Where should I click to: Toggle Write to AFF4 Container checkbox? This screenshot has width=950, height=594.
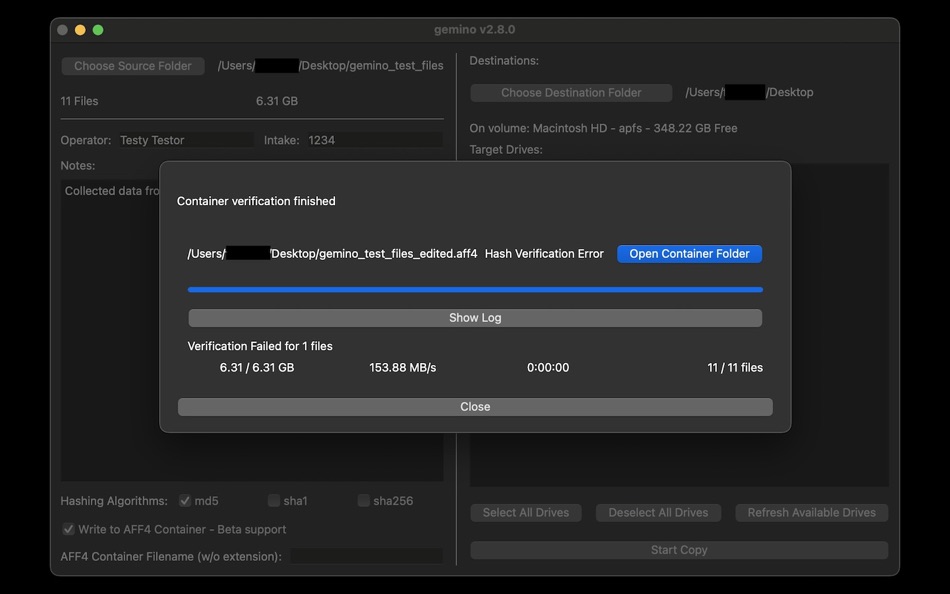[69, 529]
